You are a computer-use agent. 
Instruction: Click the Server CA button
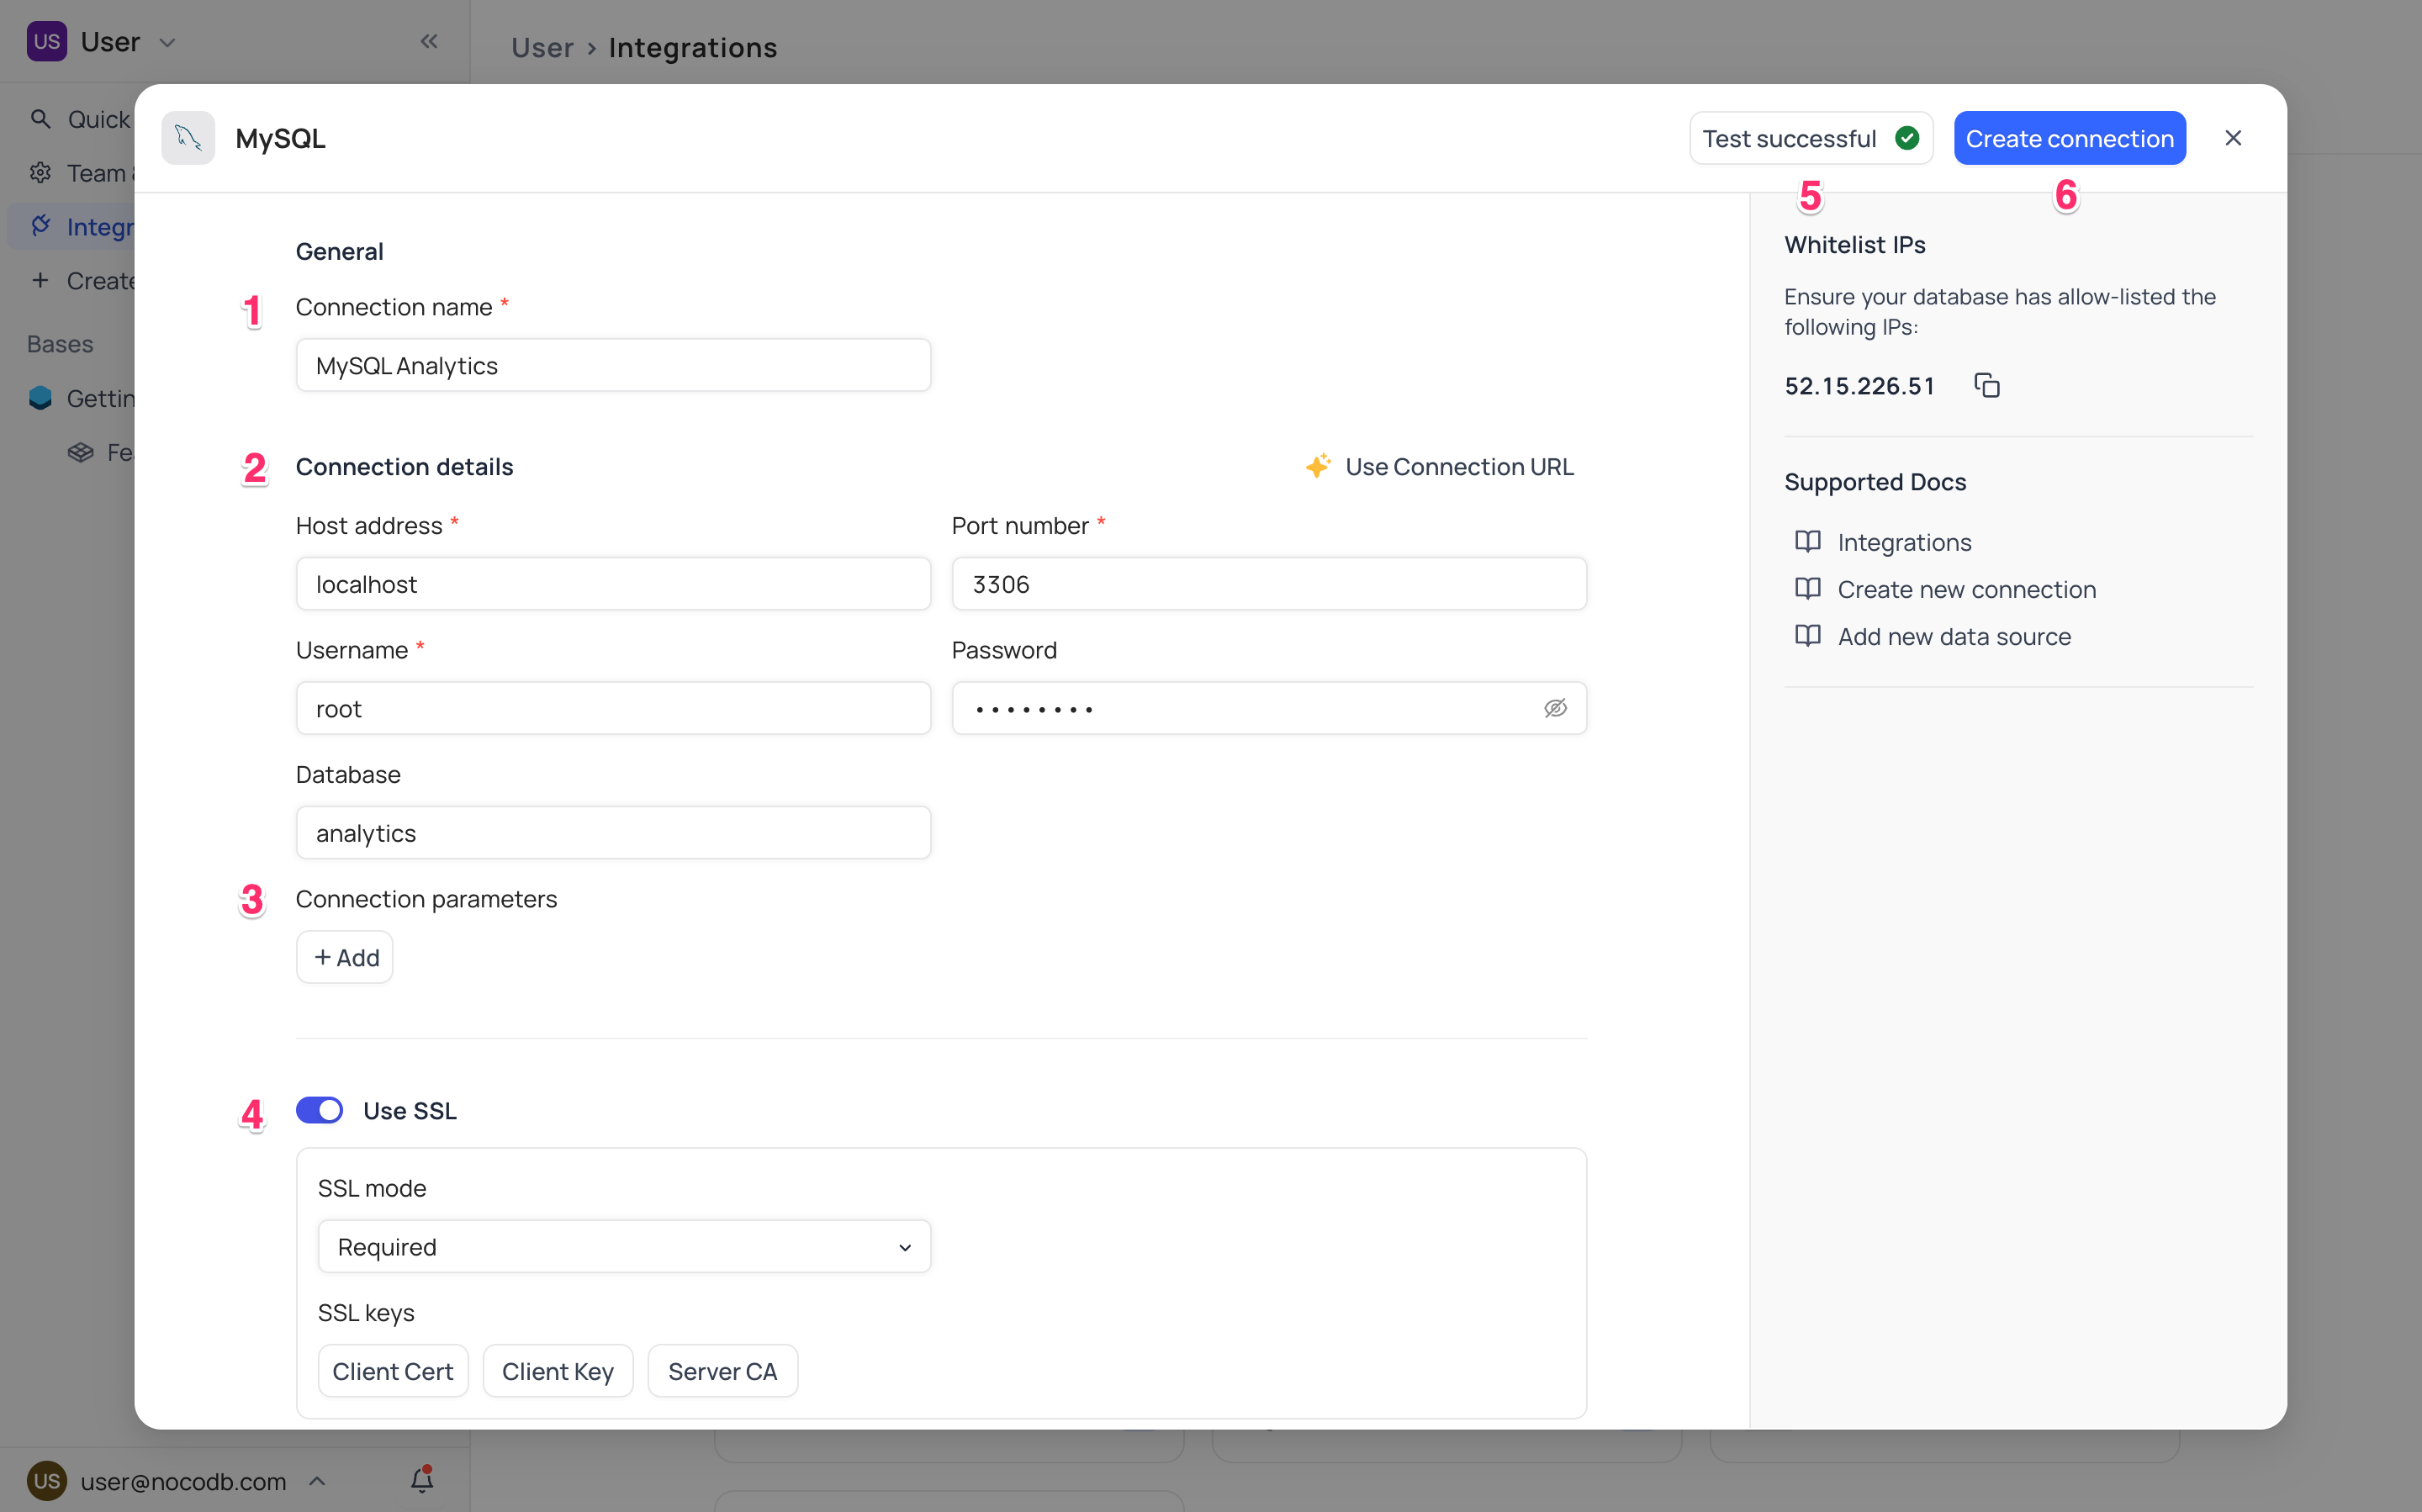(x=722, y=1371)
